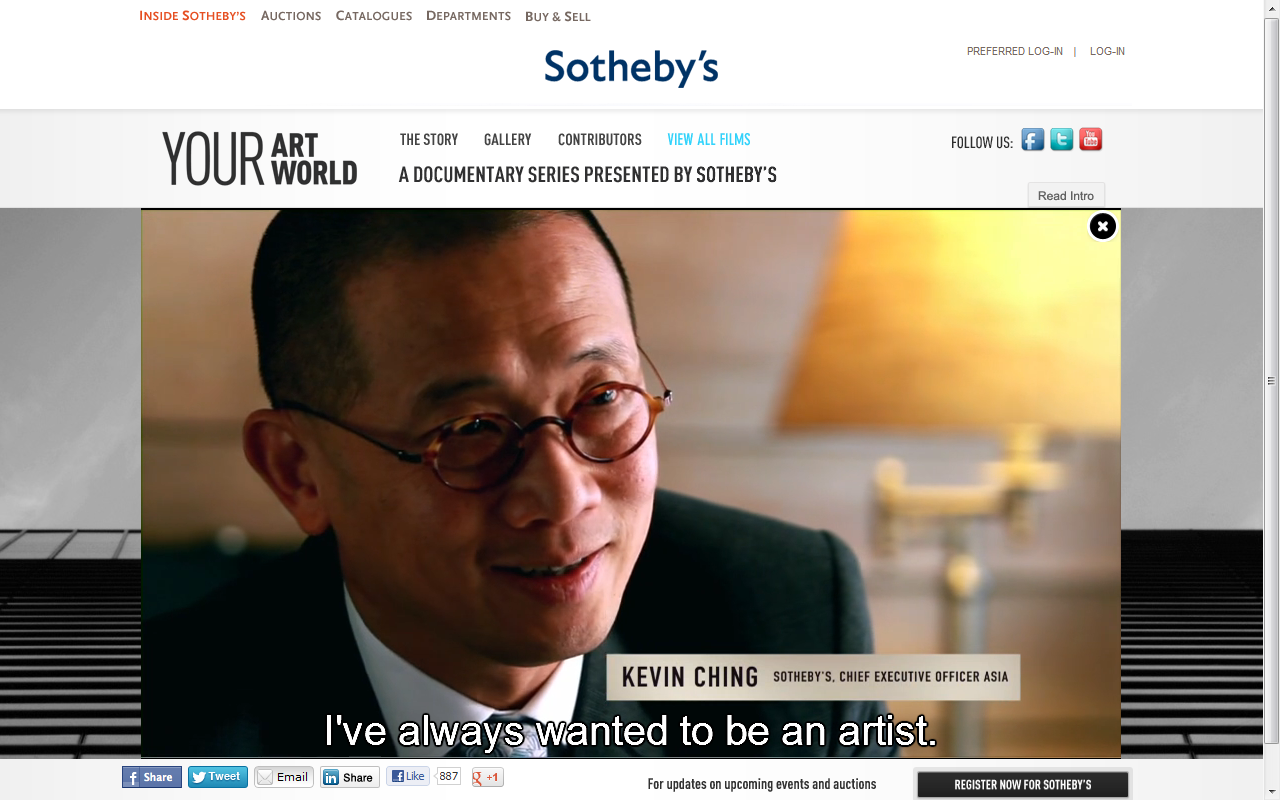The height and width of the screenshot is (800, 1280).
Task: Go to The Story section
Action: [x=429, y=140]
